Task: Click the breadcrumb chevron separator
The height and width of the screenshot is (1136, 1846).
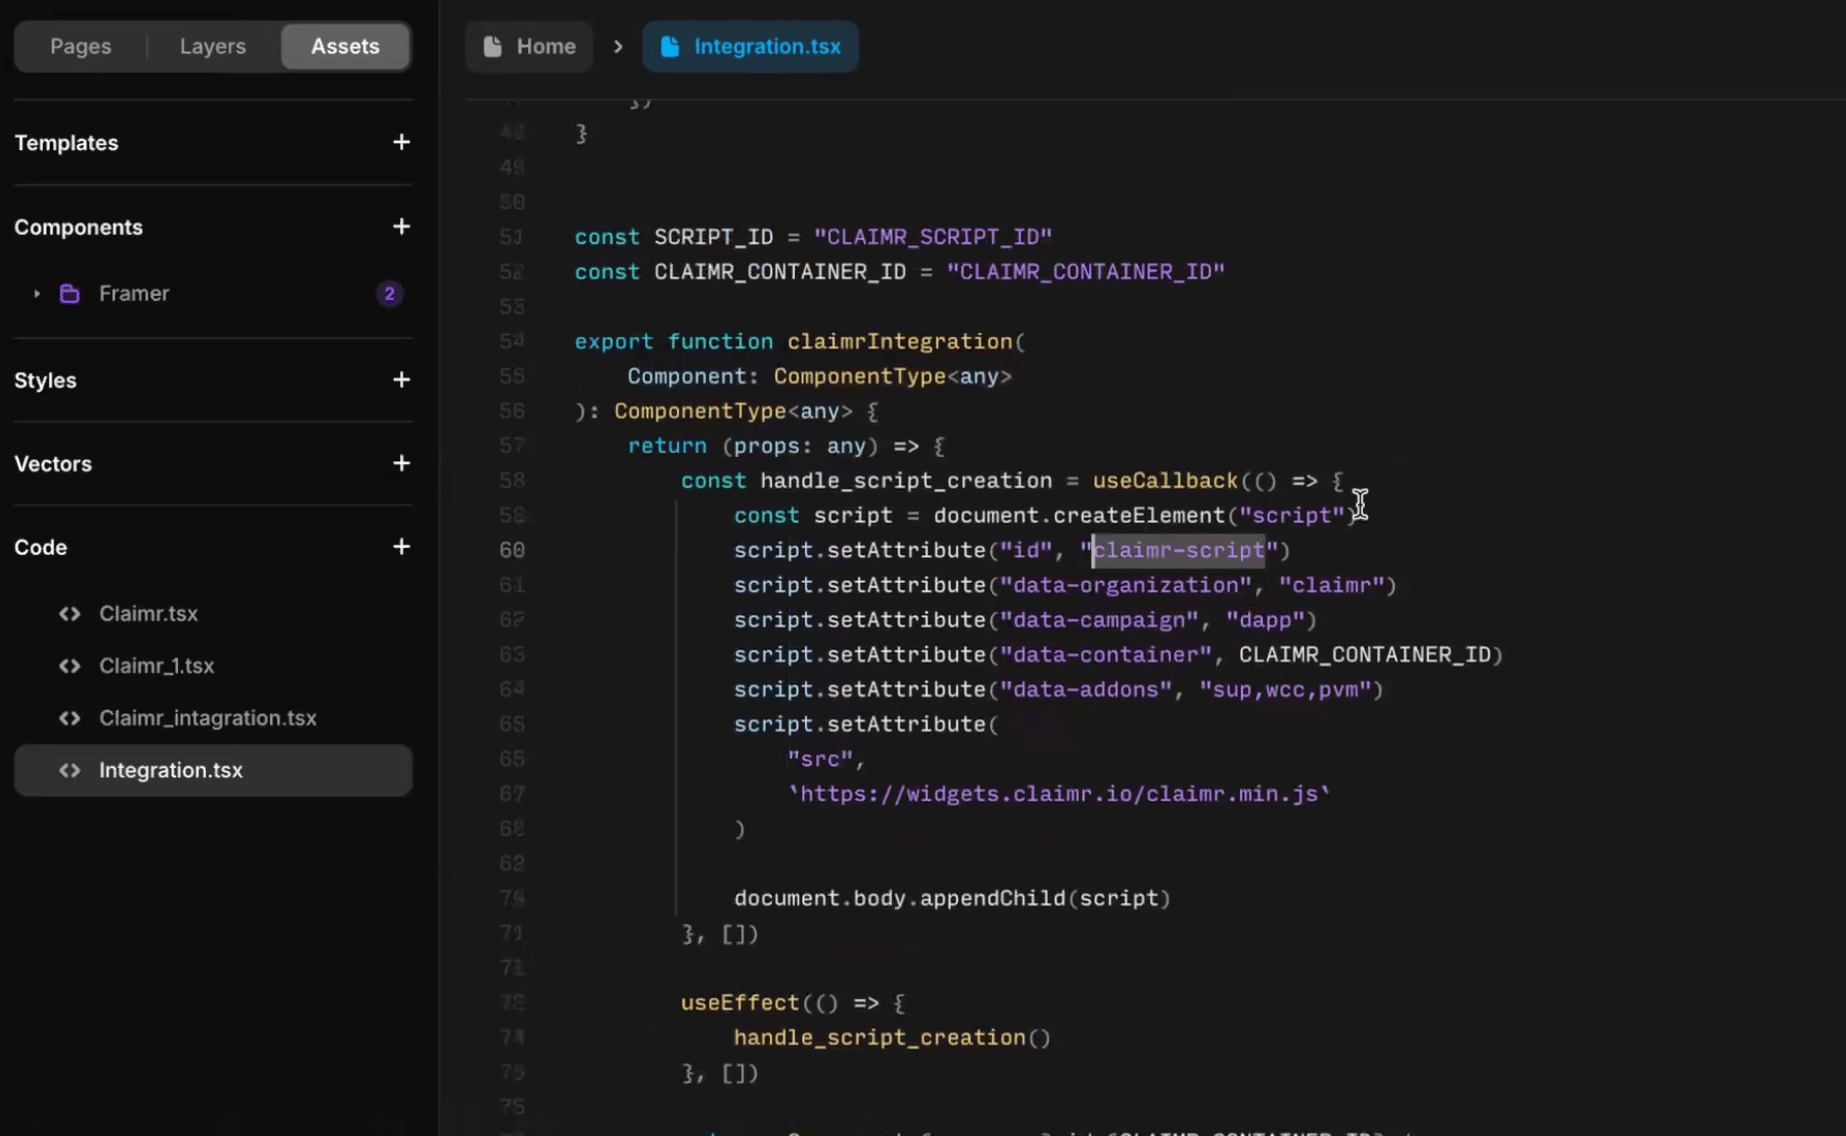Action: click(618, 46)
